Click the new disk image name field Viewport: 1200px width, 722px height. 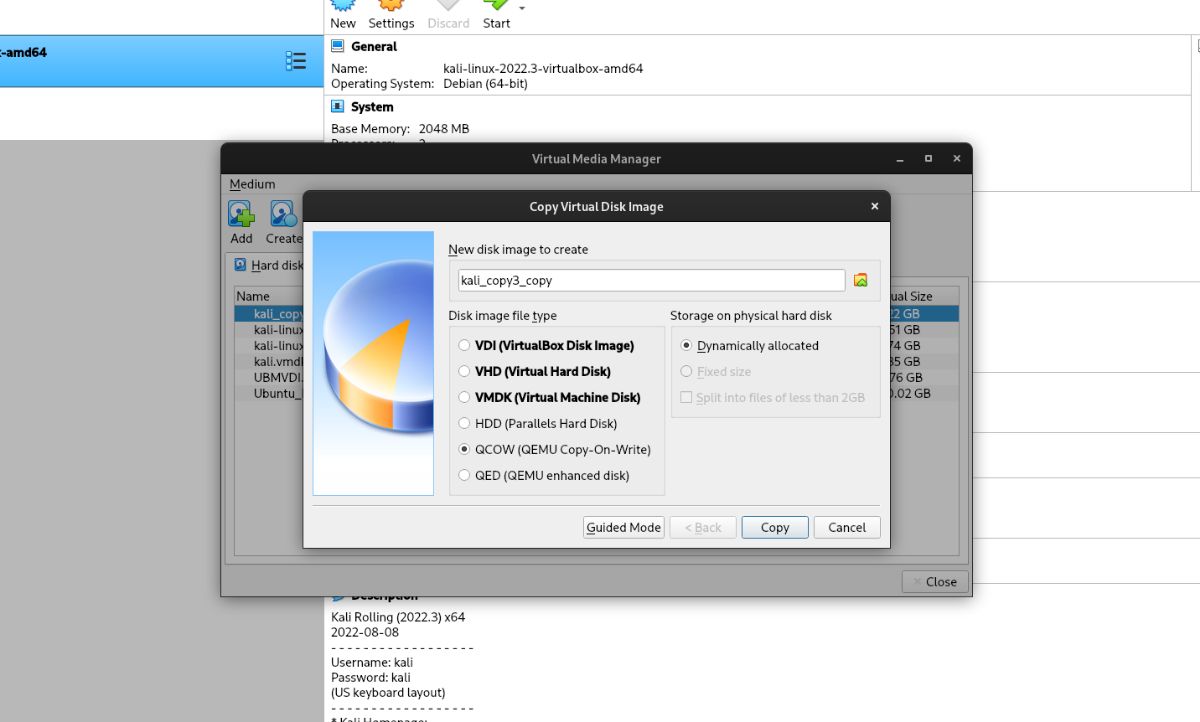650,280
